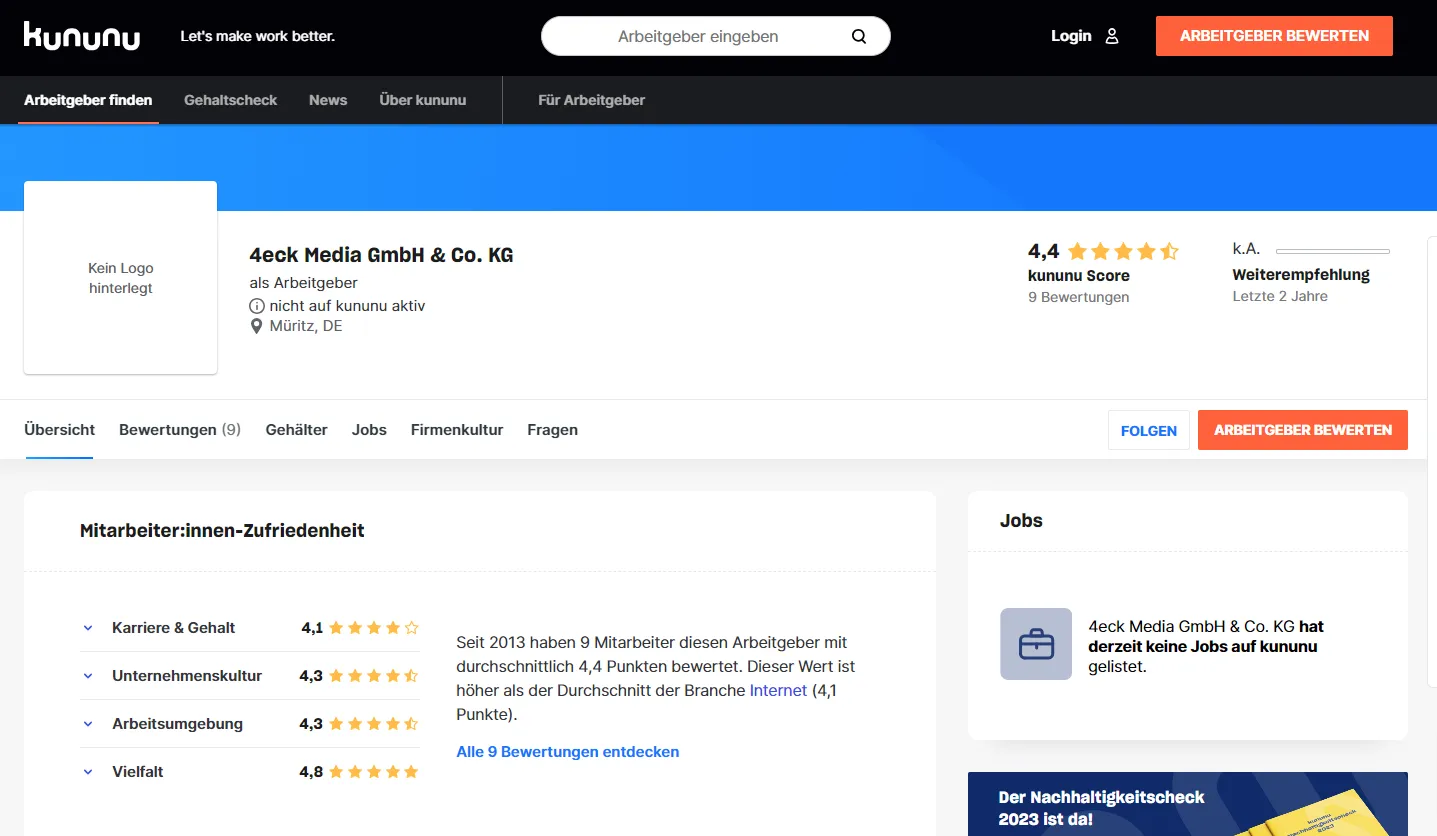Open the Für Arbeitgeber menu item
1437x836 pixels.
(591, 100)
